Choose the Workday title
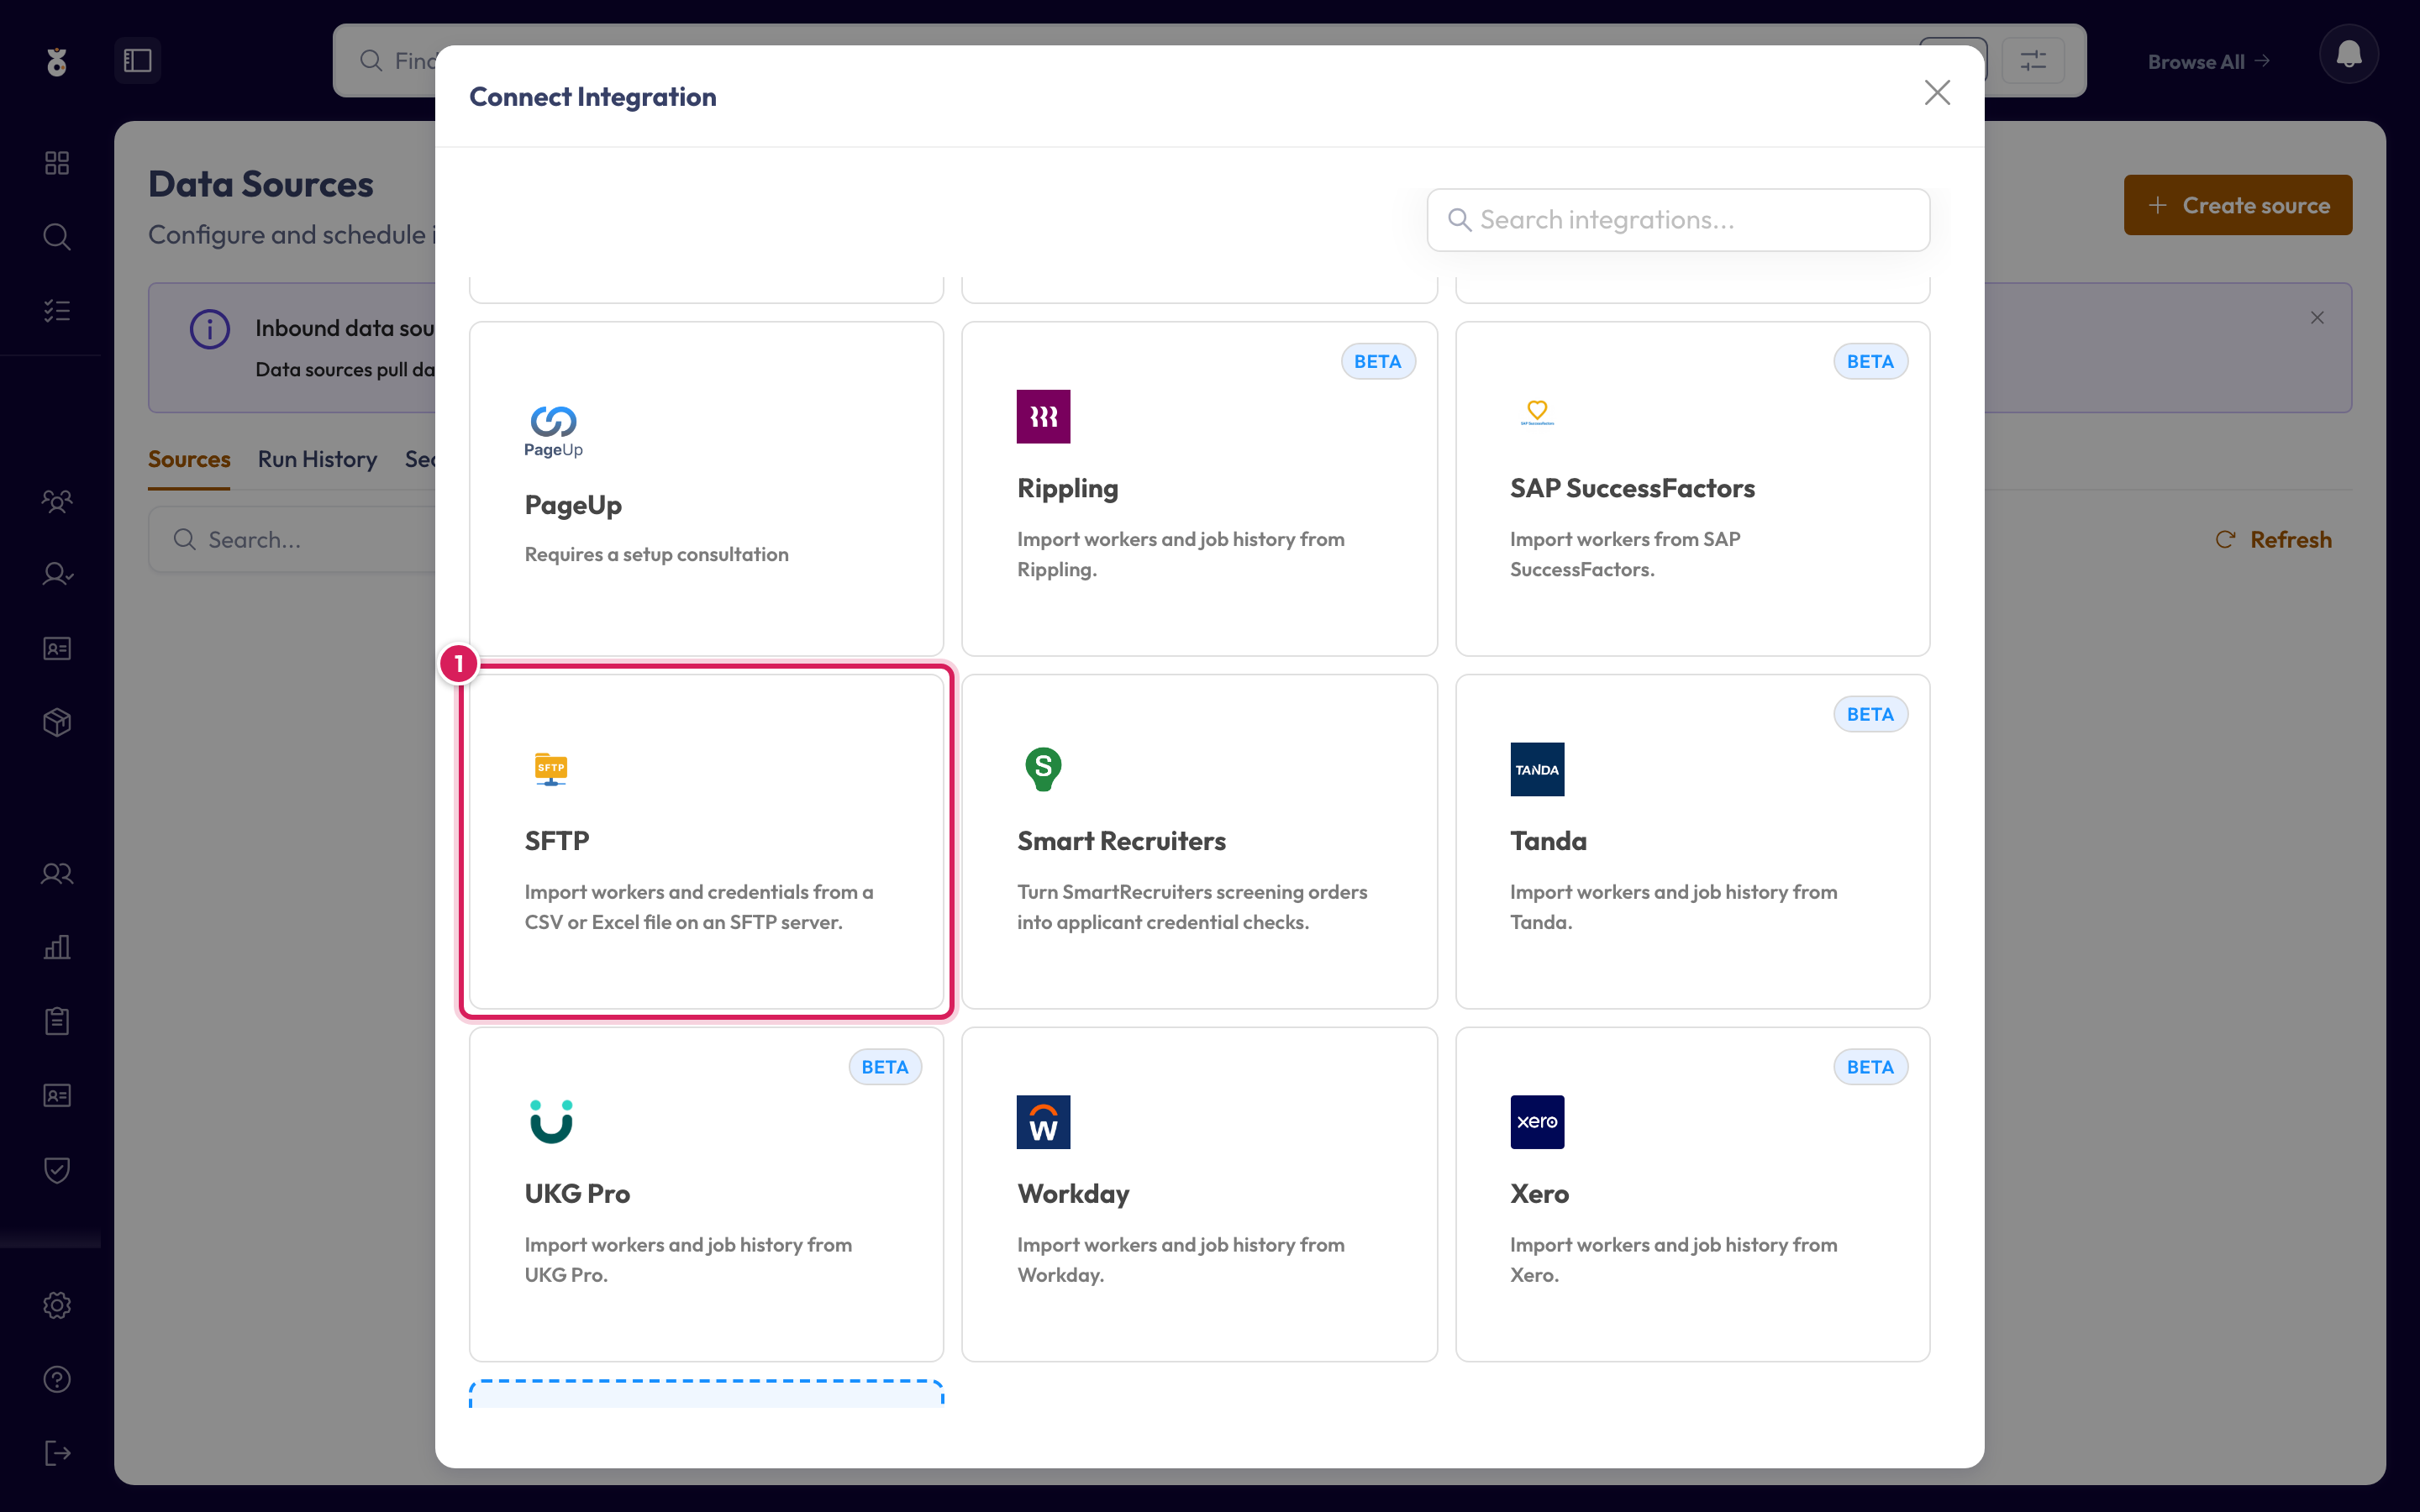The width and height of the screenshot is (2420, 1512). 1073,1194
